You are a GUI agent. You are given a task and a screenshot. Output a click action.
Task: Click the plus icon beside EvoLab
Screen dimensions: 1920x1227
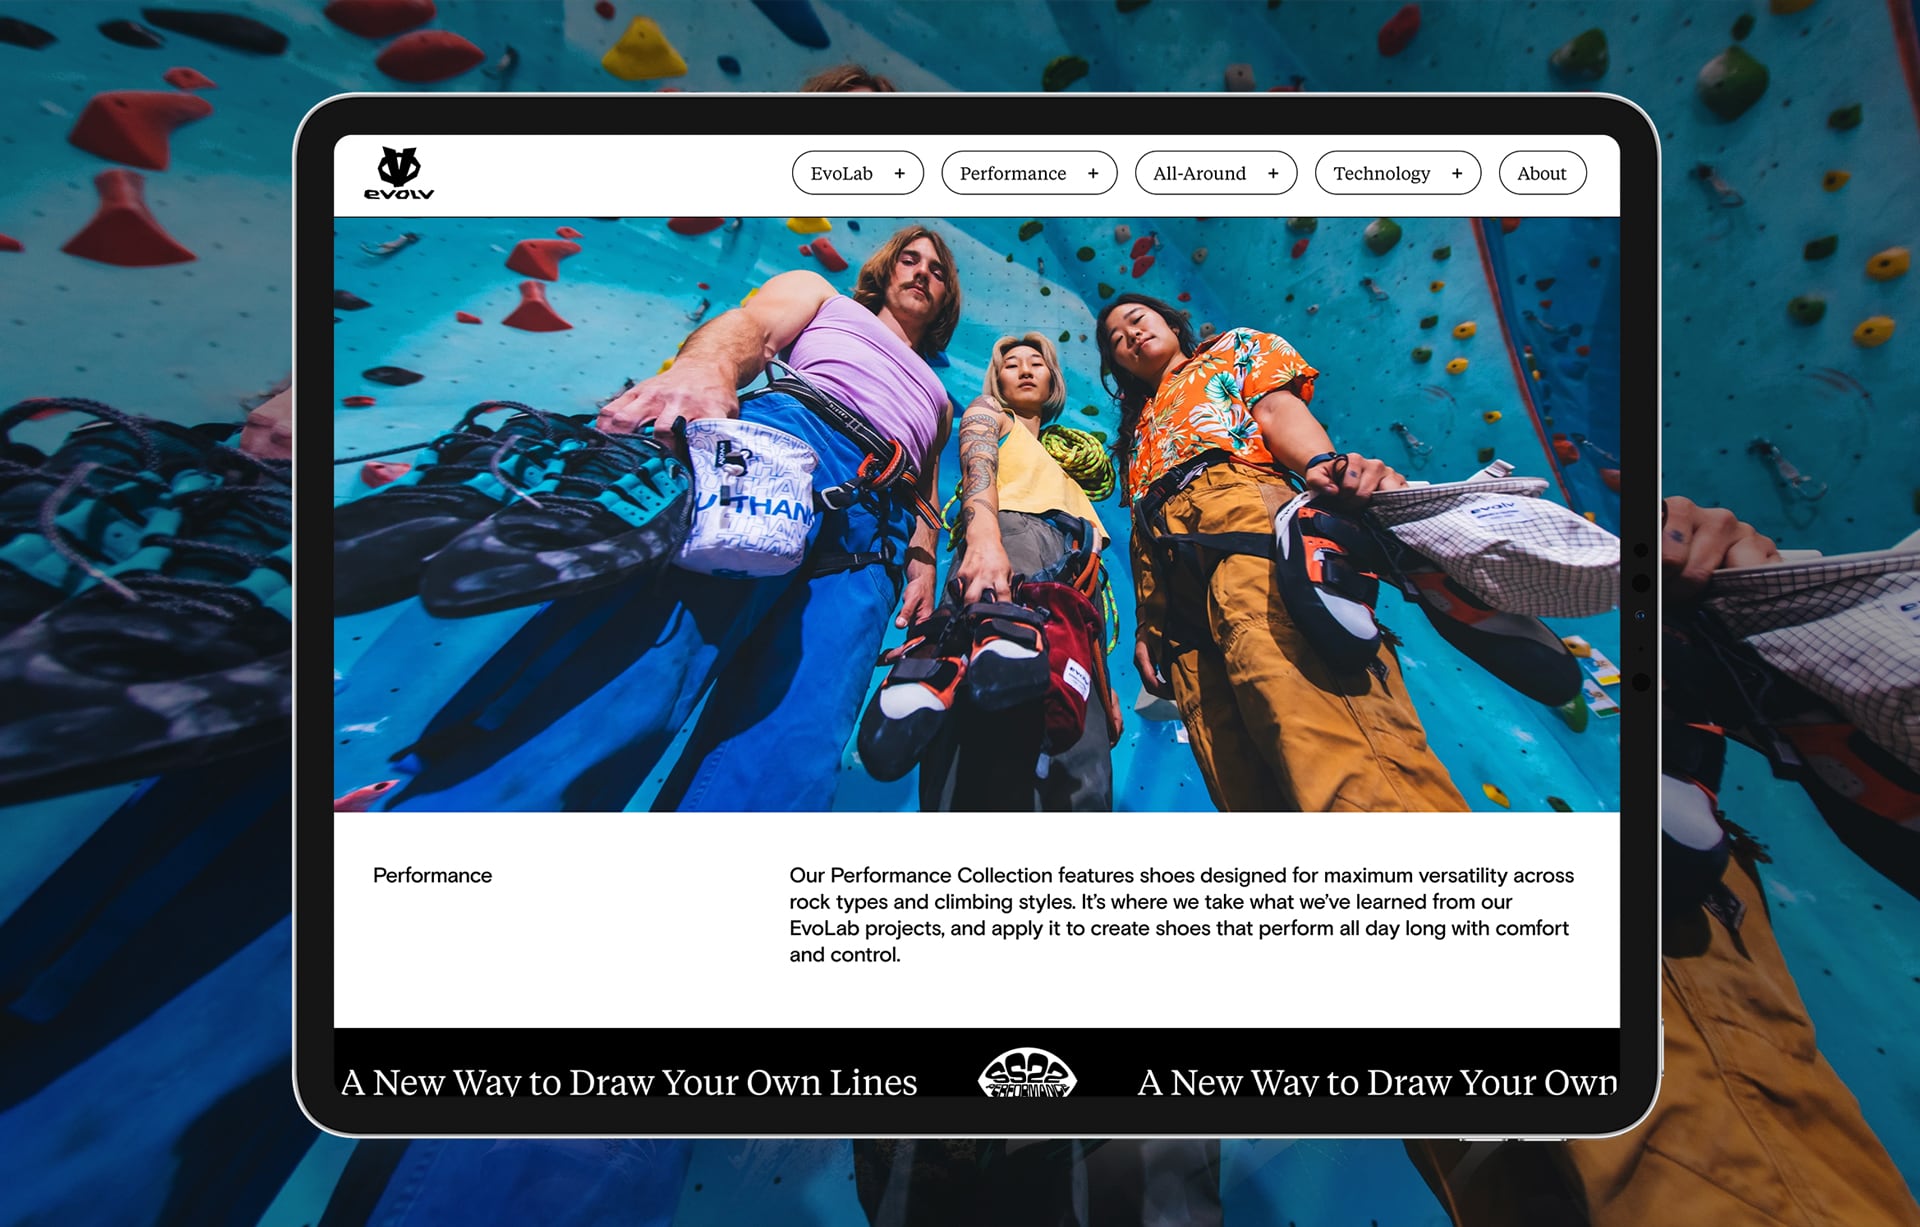(x=899, y=174)
